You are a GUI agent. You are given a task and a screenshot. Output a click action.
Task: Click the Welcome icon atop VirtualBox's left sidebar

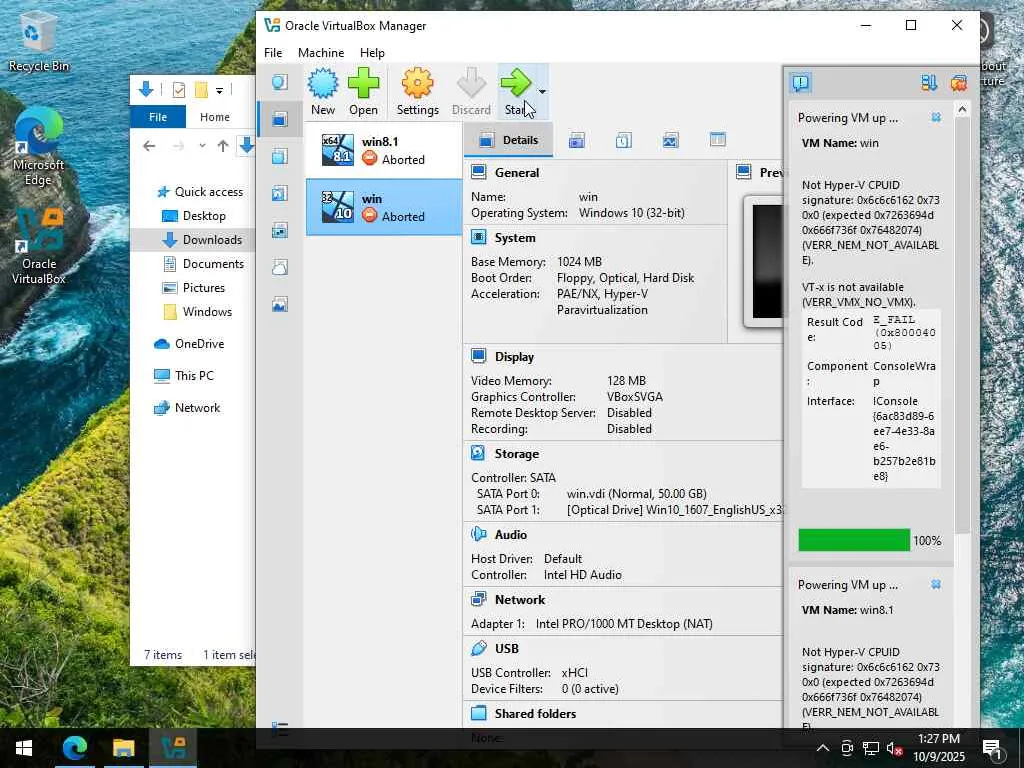pos(280,82)
